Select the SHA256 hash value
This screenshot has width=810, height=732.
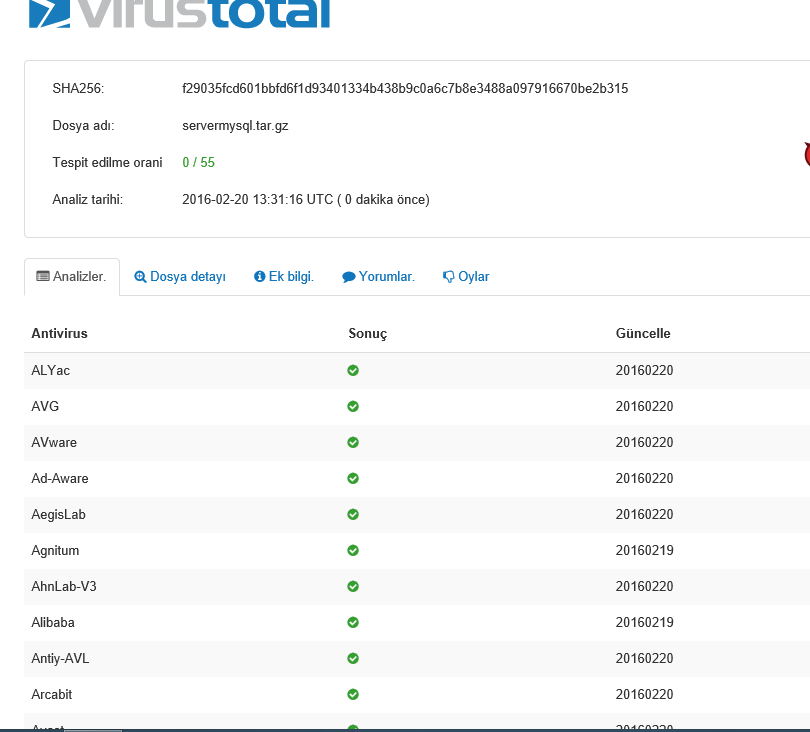pyautogui.click(x=405, y=88)
